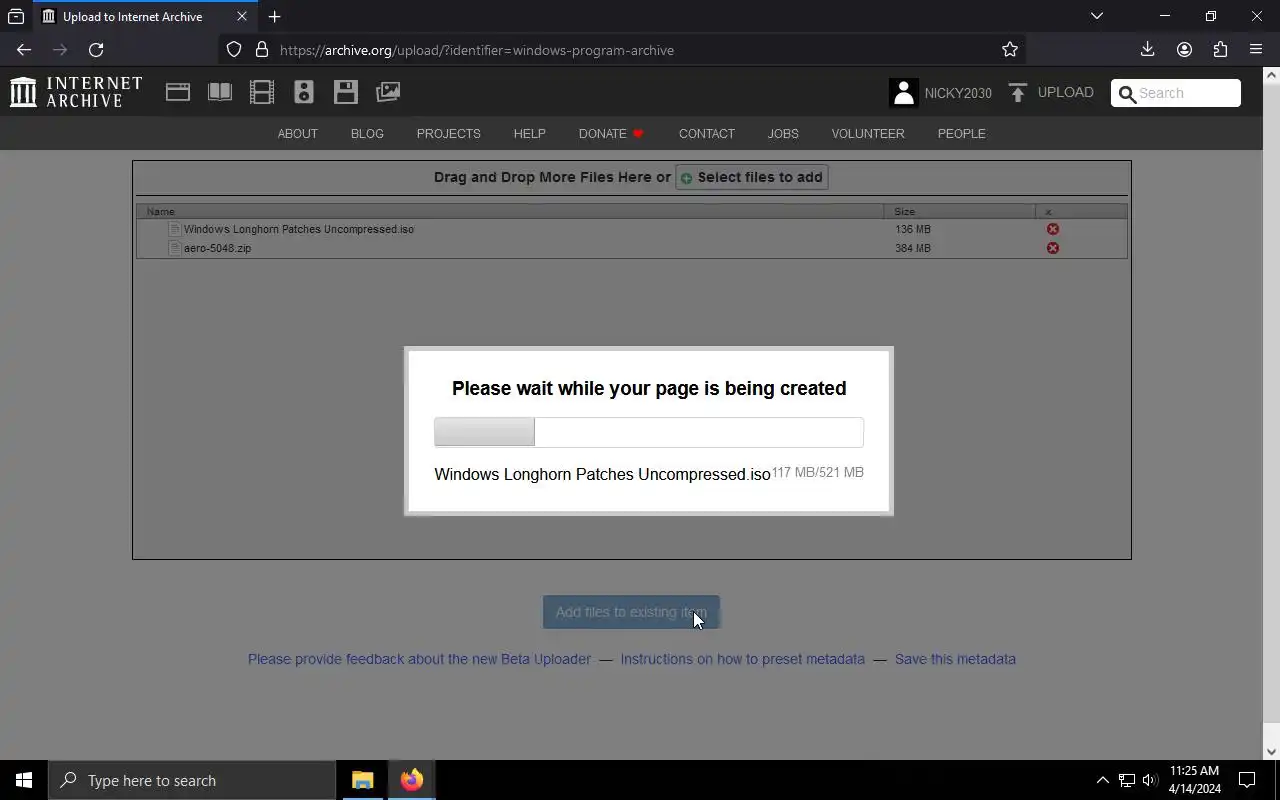The width and height of the screenshot is (1280, 800).
Task: Click the Firefox taskbar icon
Action: point(412,780)
